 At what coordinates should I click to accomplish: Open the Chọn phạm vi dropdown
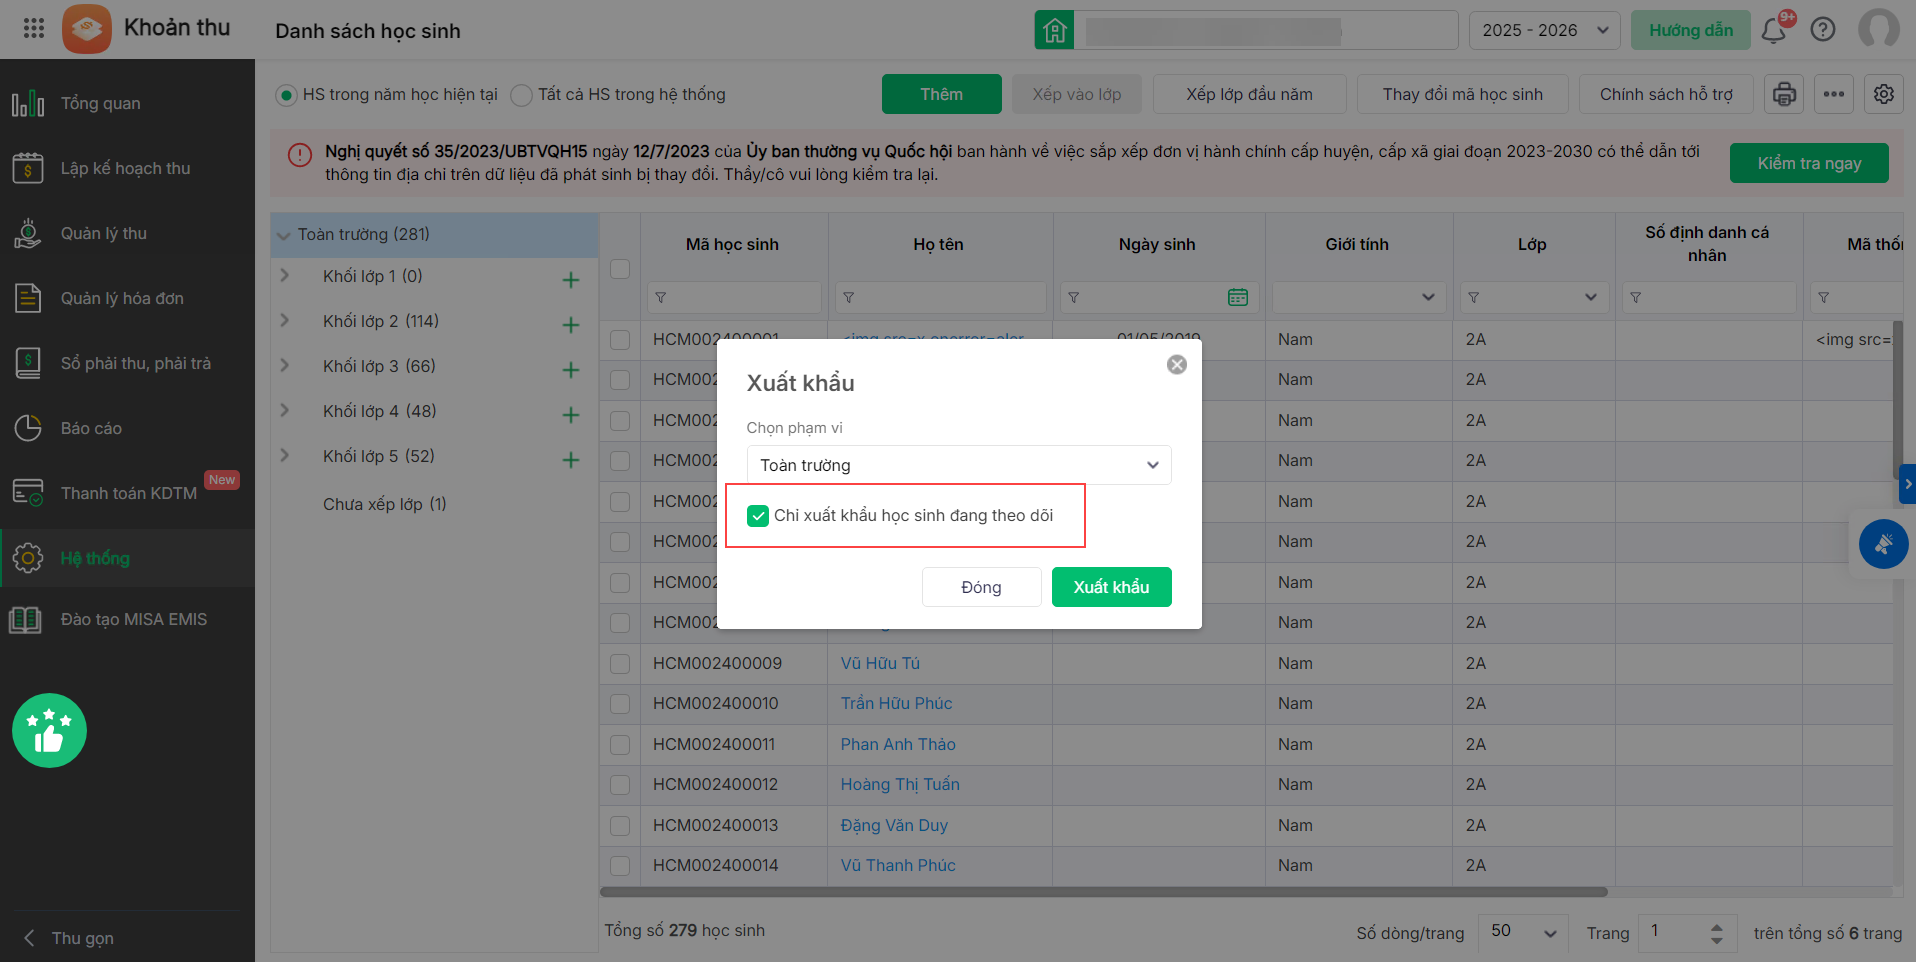pyautogui.click(x=958, y=465)
